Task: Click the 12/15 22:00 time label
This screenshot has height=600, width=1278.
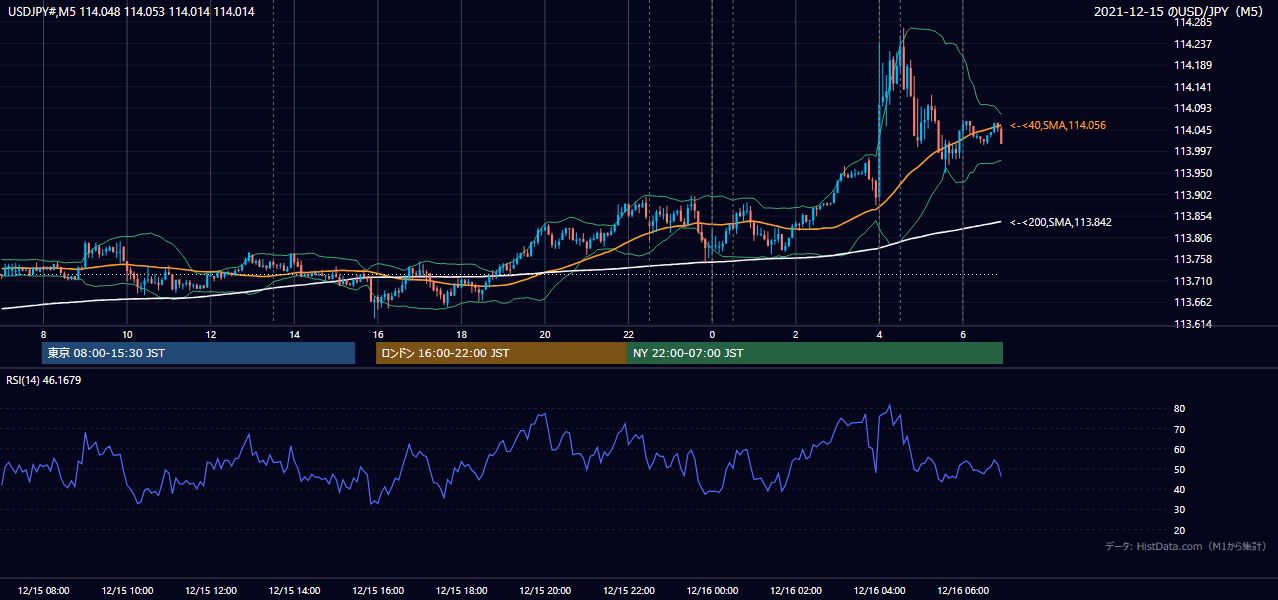Action: tap(628, 591)
